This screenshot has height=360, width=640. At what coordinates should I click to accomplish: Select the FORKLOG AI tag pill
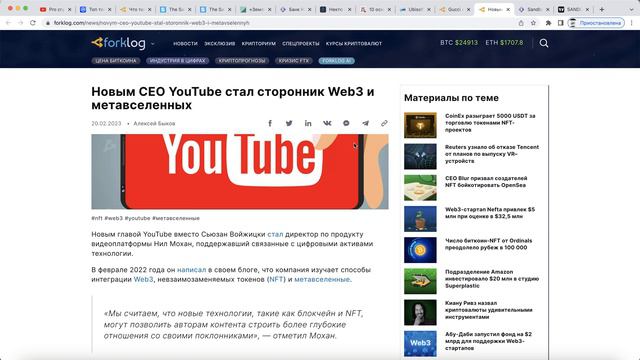[337, 61]
